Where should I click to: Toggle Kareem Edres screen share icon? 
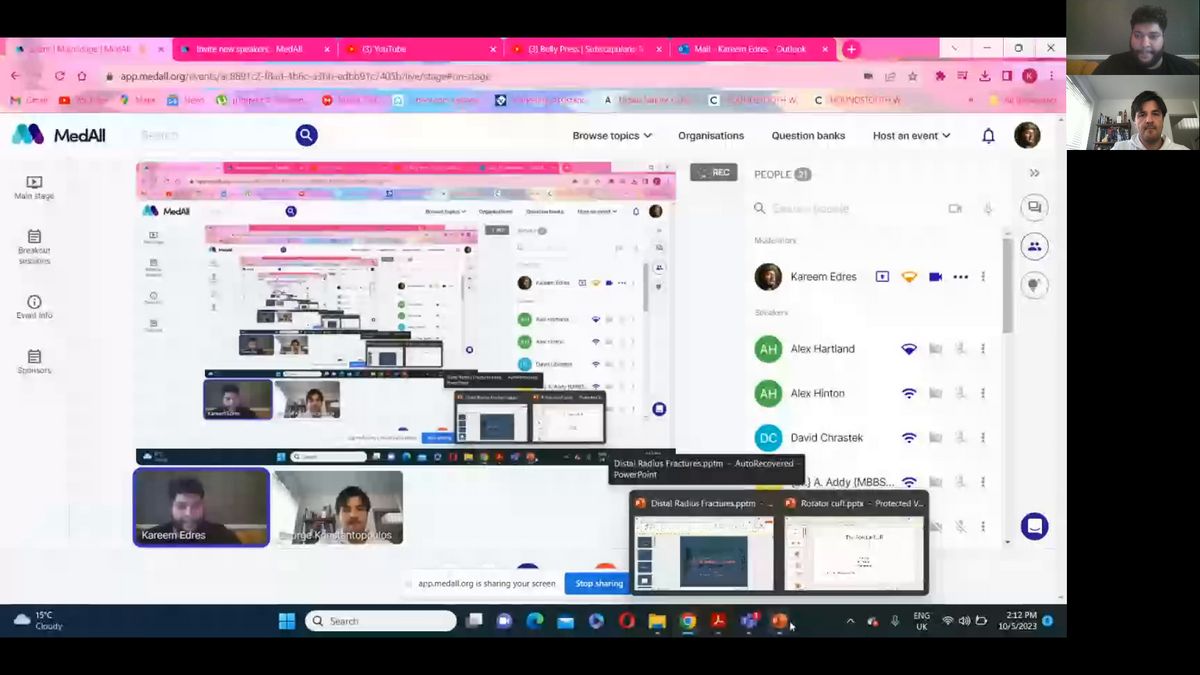click(882, 277)
